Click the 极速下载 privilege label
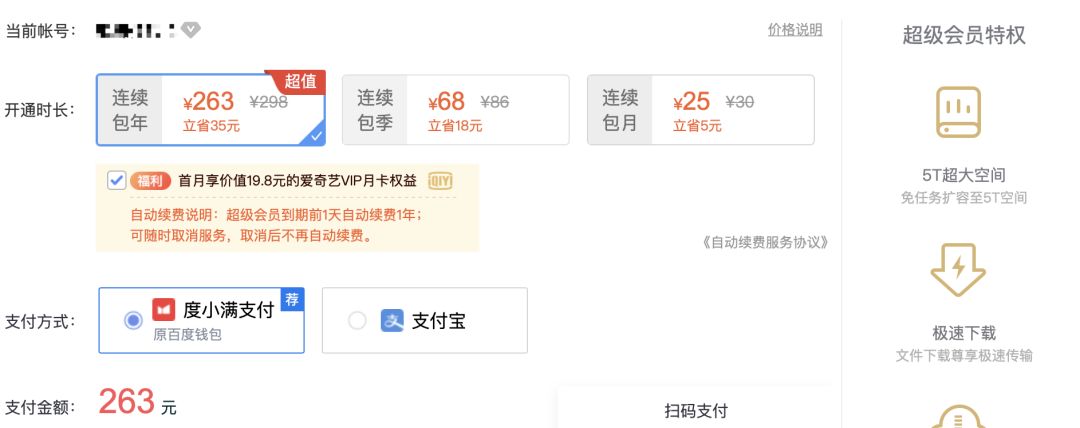This screenshot has width=1080, height=428. [963, 333]
